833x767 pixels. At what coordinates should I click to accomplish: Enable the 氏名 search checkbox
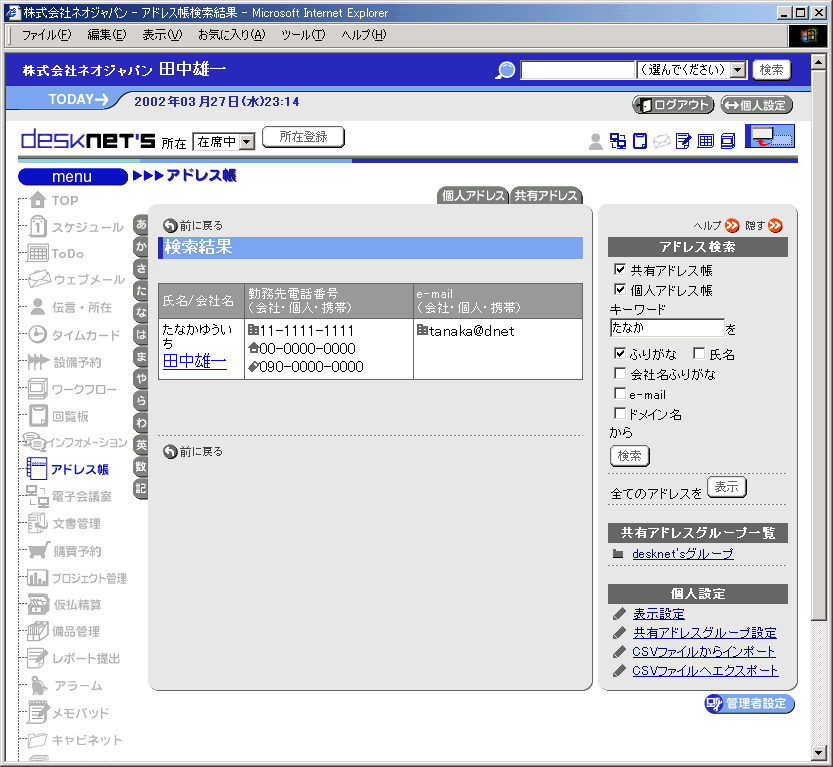coord(699,353)
